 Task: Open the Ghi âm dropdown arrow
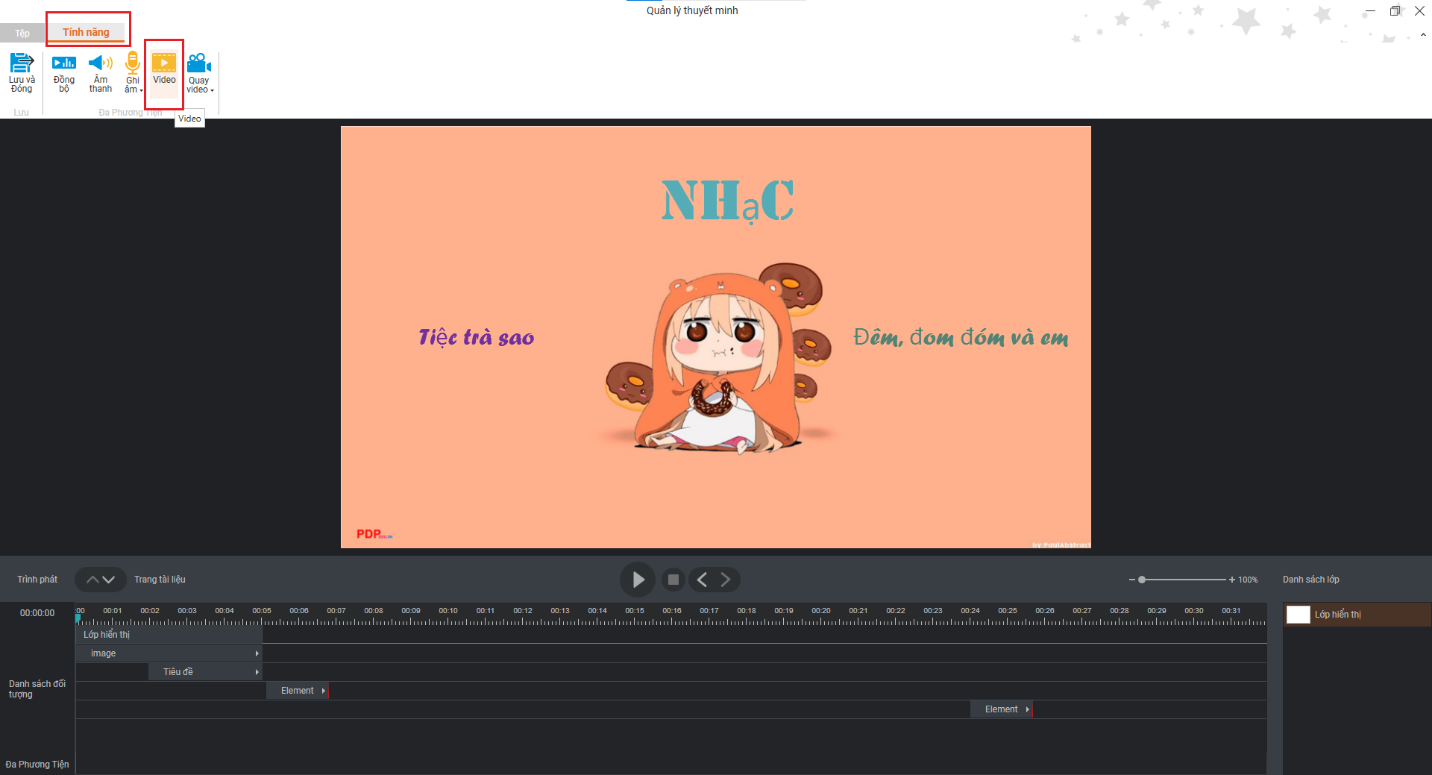[141, 91]
